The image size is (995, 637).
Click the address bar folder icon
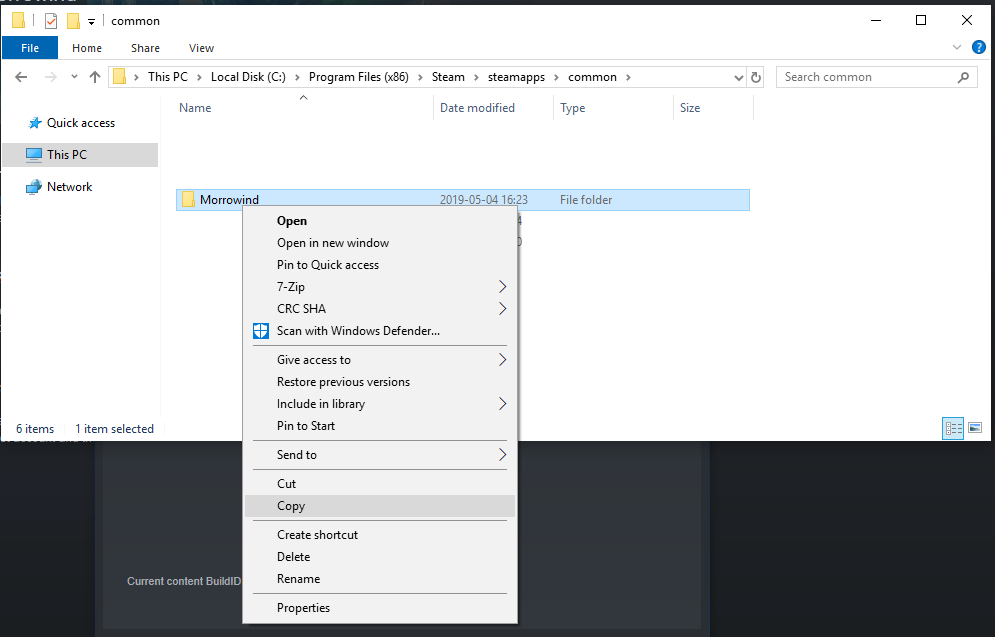tap(119, 77)
